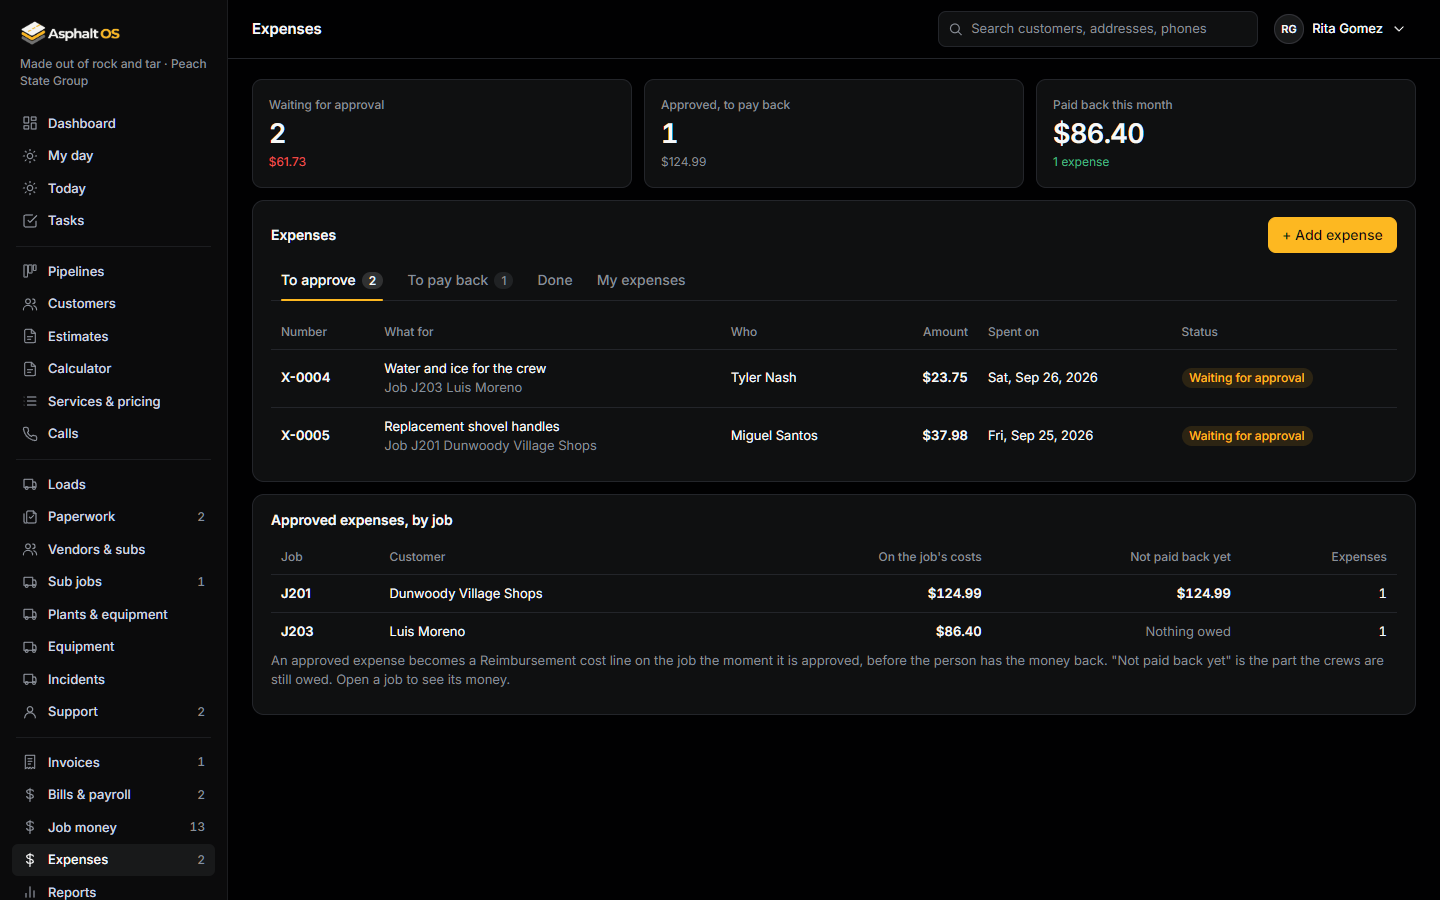The height and width of the screenshot is (900, 1440).
Task: Click the Customers people icon
Action: point(30,304)
